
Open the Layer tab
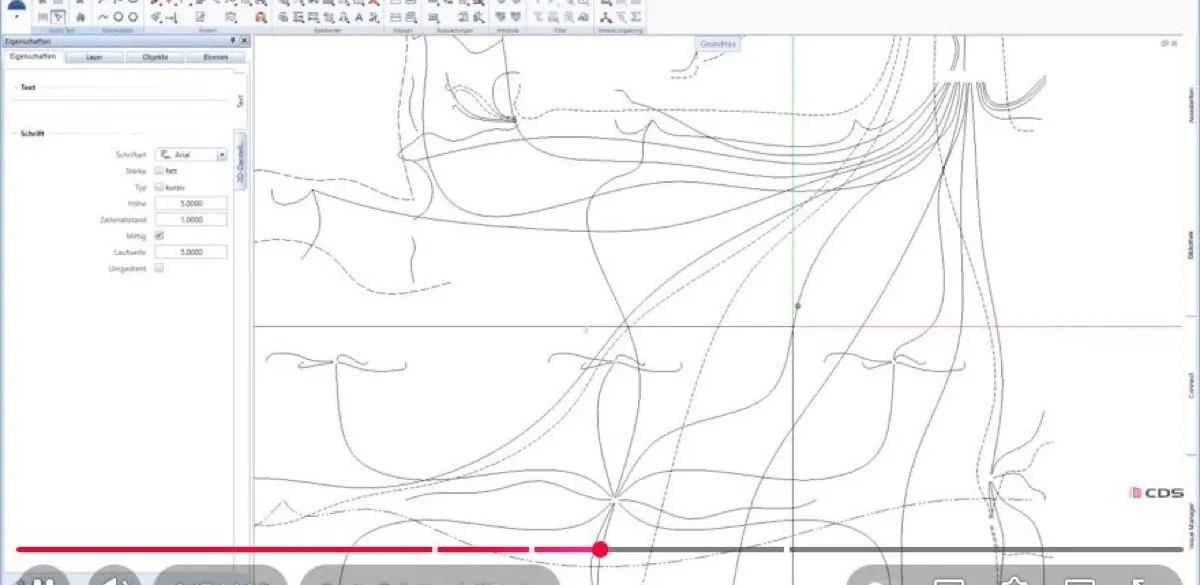(x=92, y=57)
